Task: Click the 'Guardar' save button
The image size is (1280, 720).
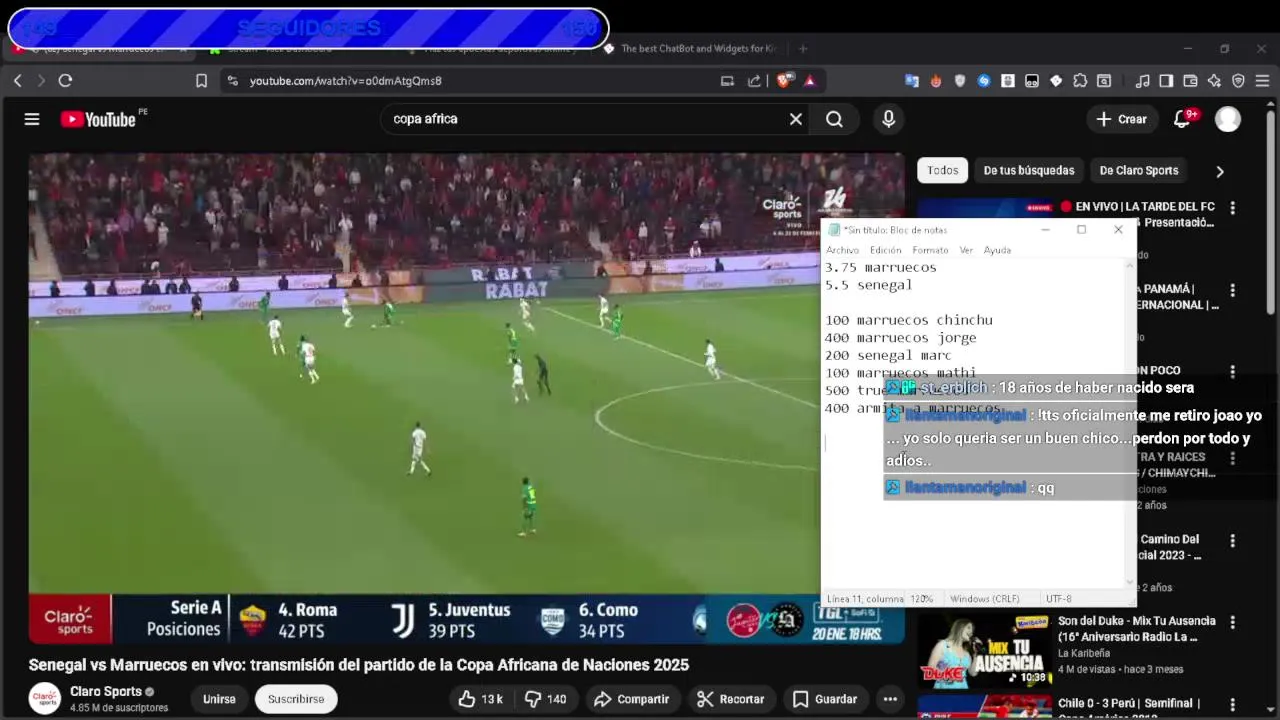Action: [x=825, y=699]
